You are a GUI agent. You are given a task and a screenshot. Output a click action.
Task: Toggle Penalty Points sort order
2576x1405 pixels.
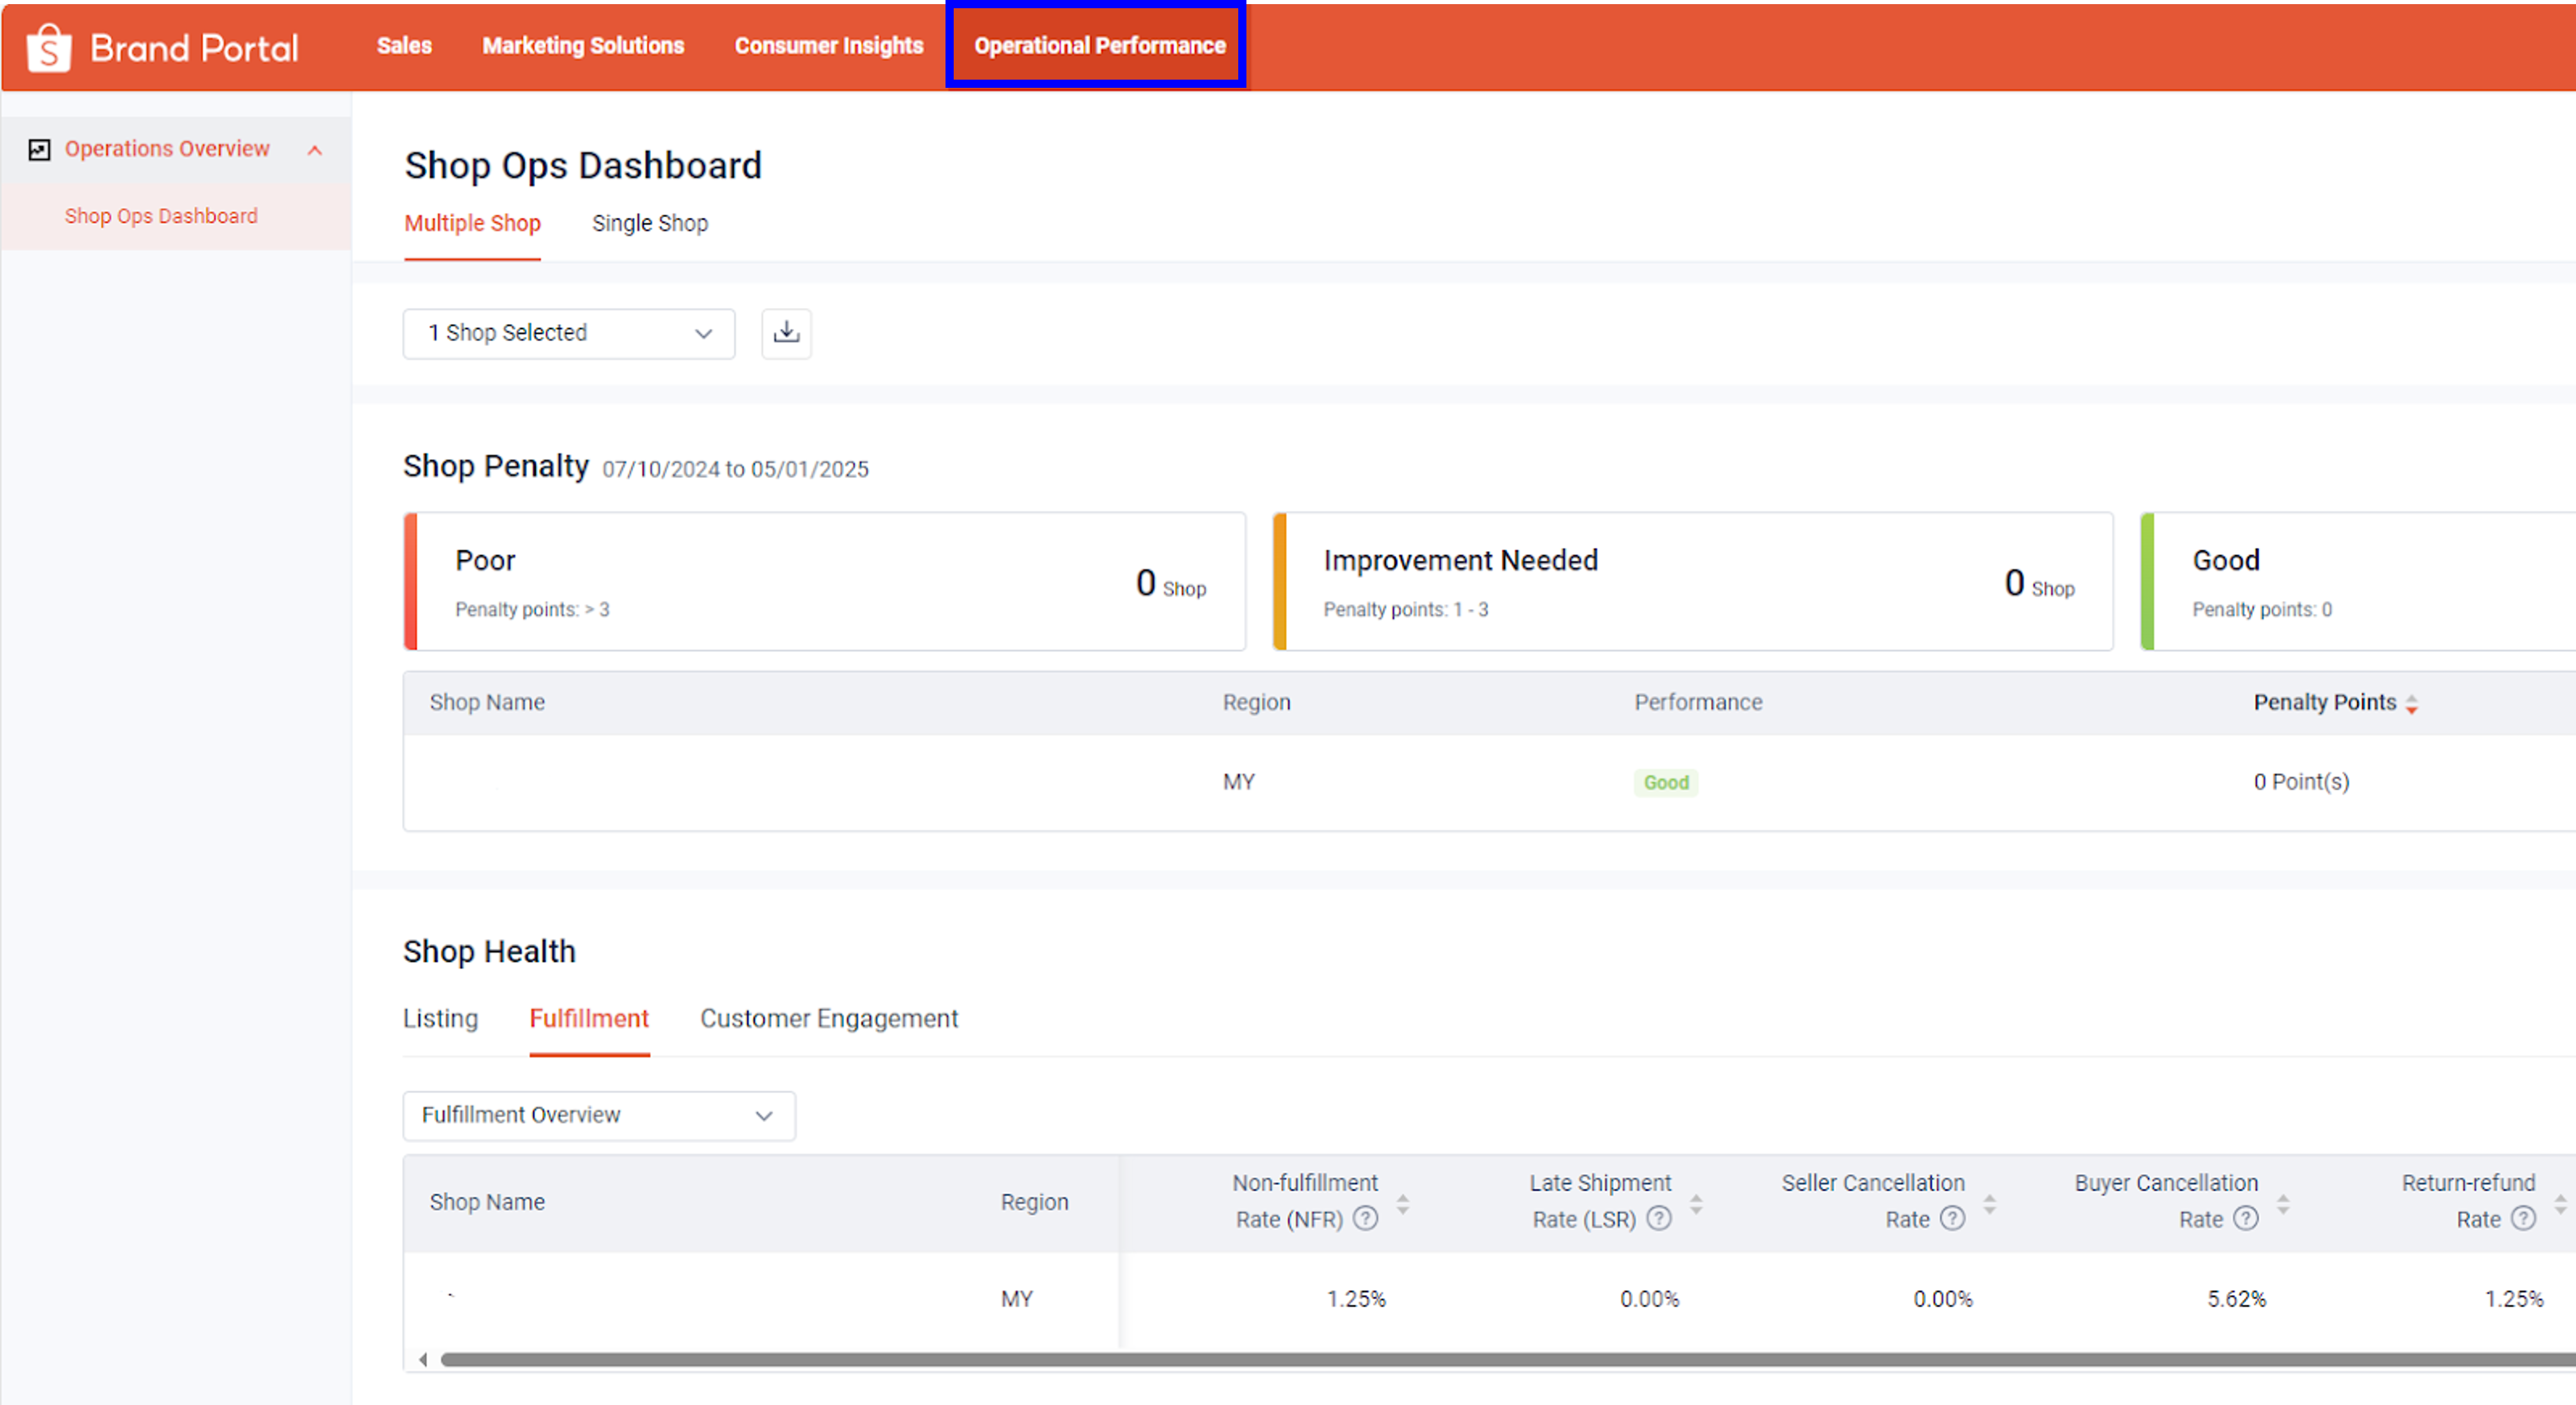(x=2412, y=703)
